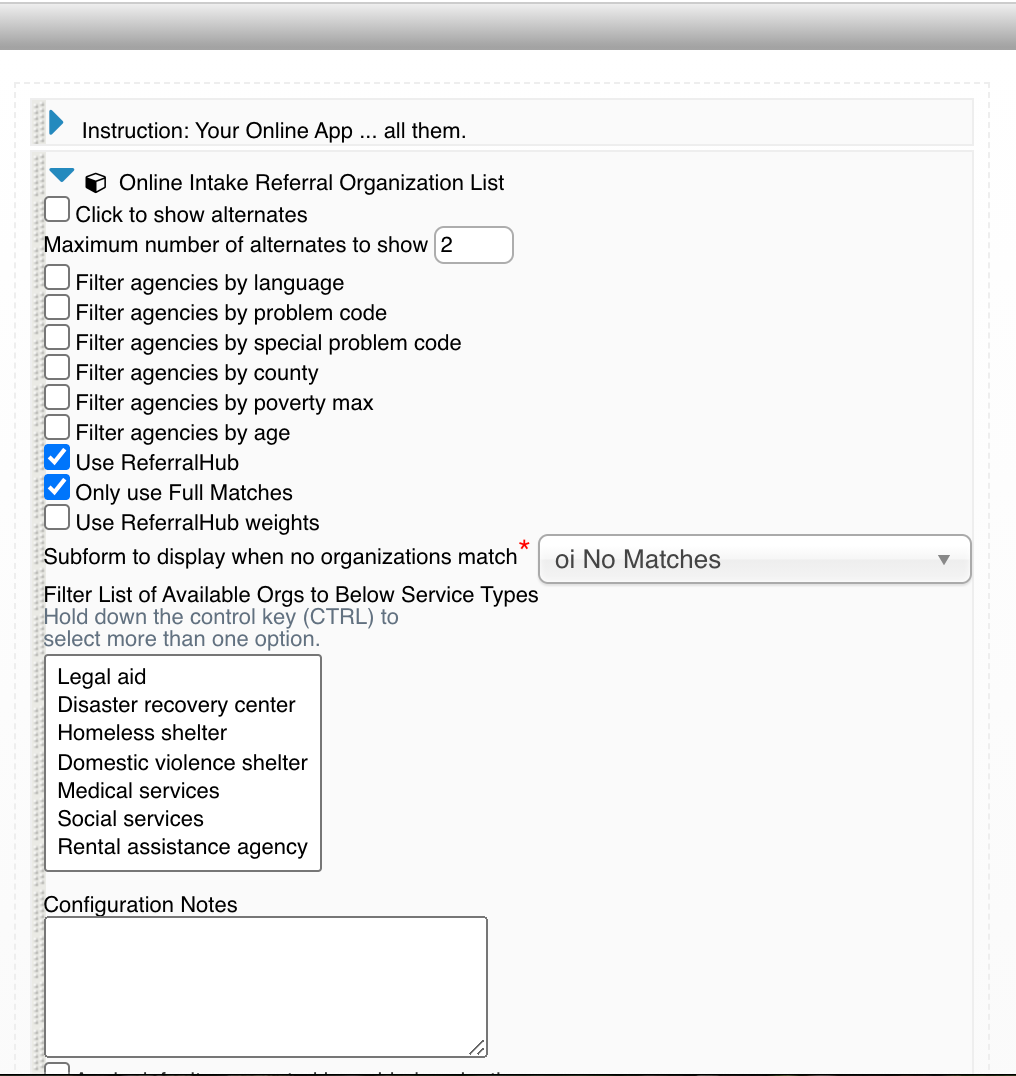Select "Homeless shelter" service type
This screenshot has height=1076, width=1016.
click(x=141, y=732)
